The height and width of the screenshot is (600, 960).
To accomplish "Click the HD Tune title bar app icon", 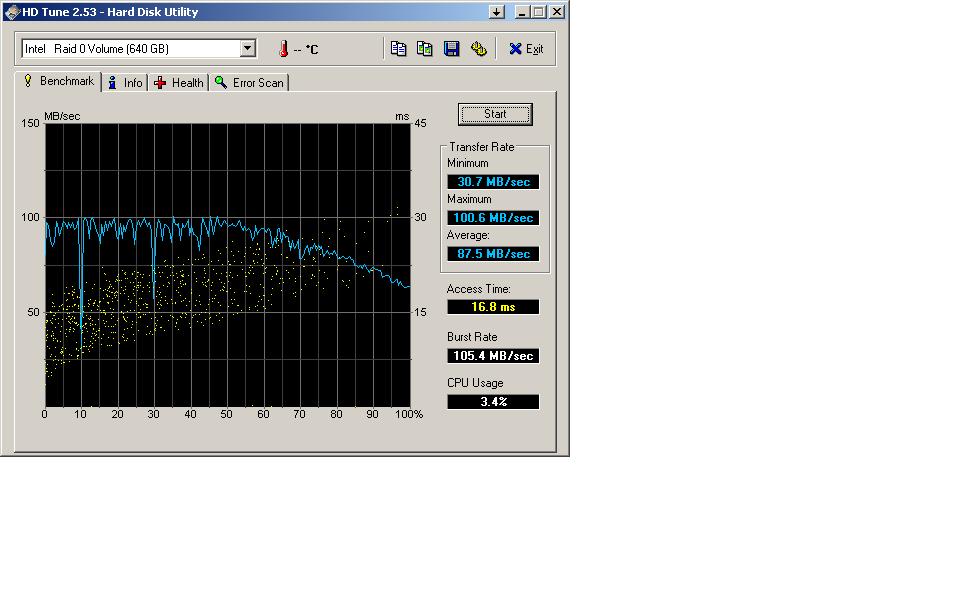I will point(12,12).
